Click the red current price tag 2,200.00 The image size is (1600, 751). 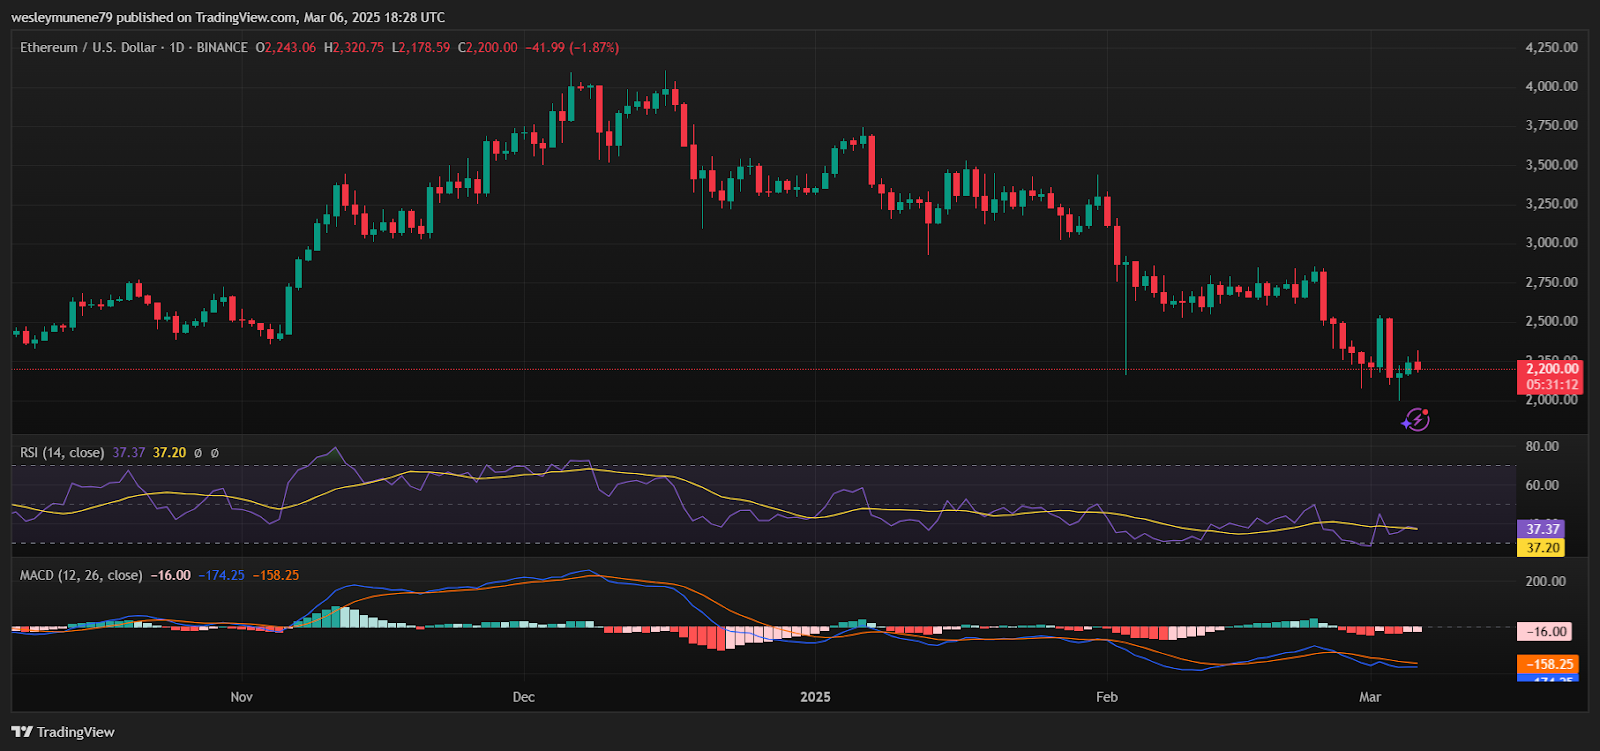[1551, 369]
